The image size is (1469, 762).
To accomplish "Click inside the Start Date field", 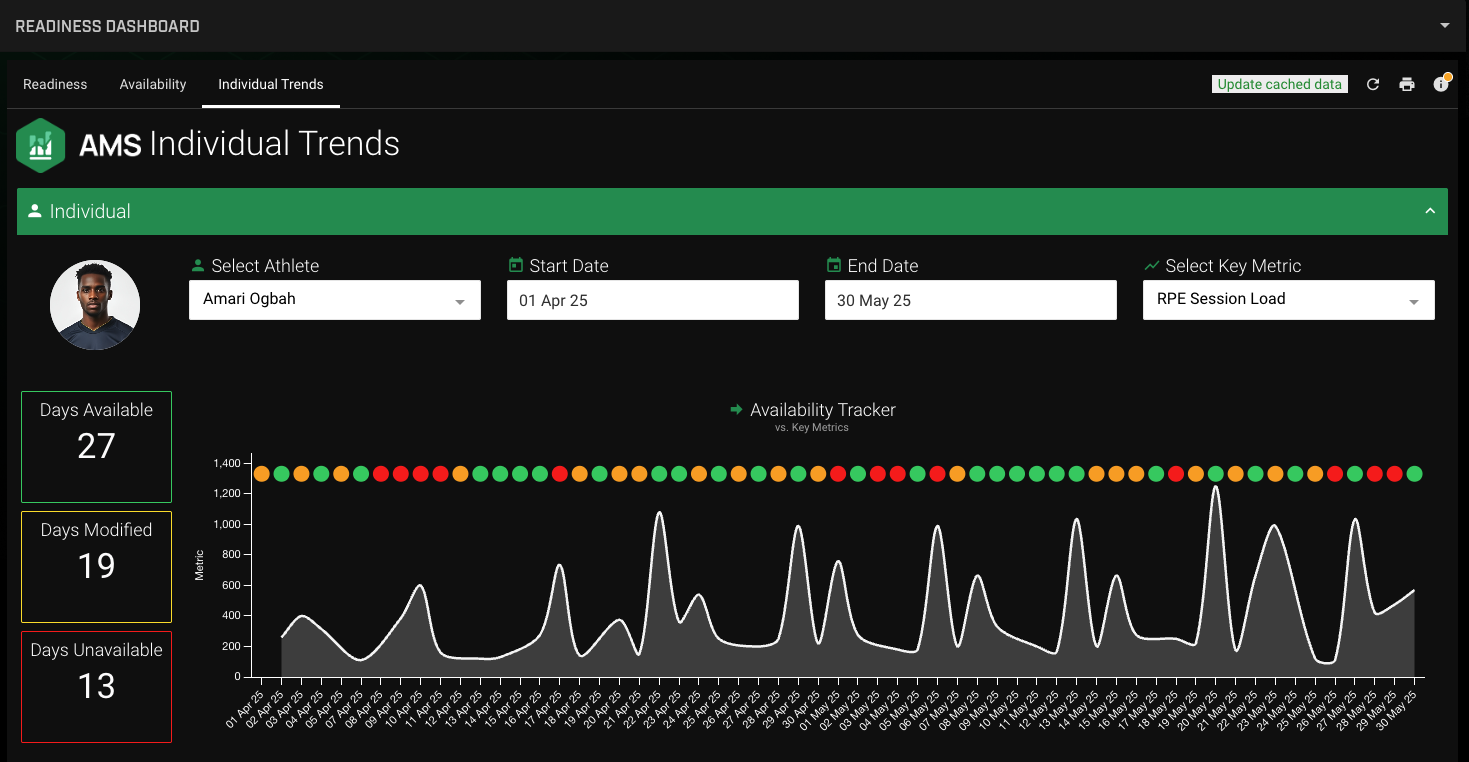I will pyautogui.click(x=652, y=300).
